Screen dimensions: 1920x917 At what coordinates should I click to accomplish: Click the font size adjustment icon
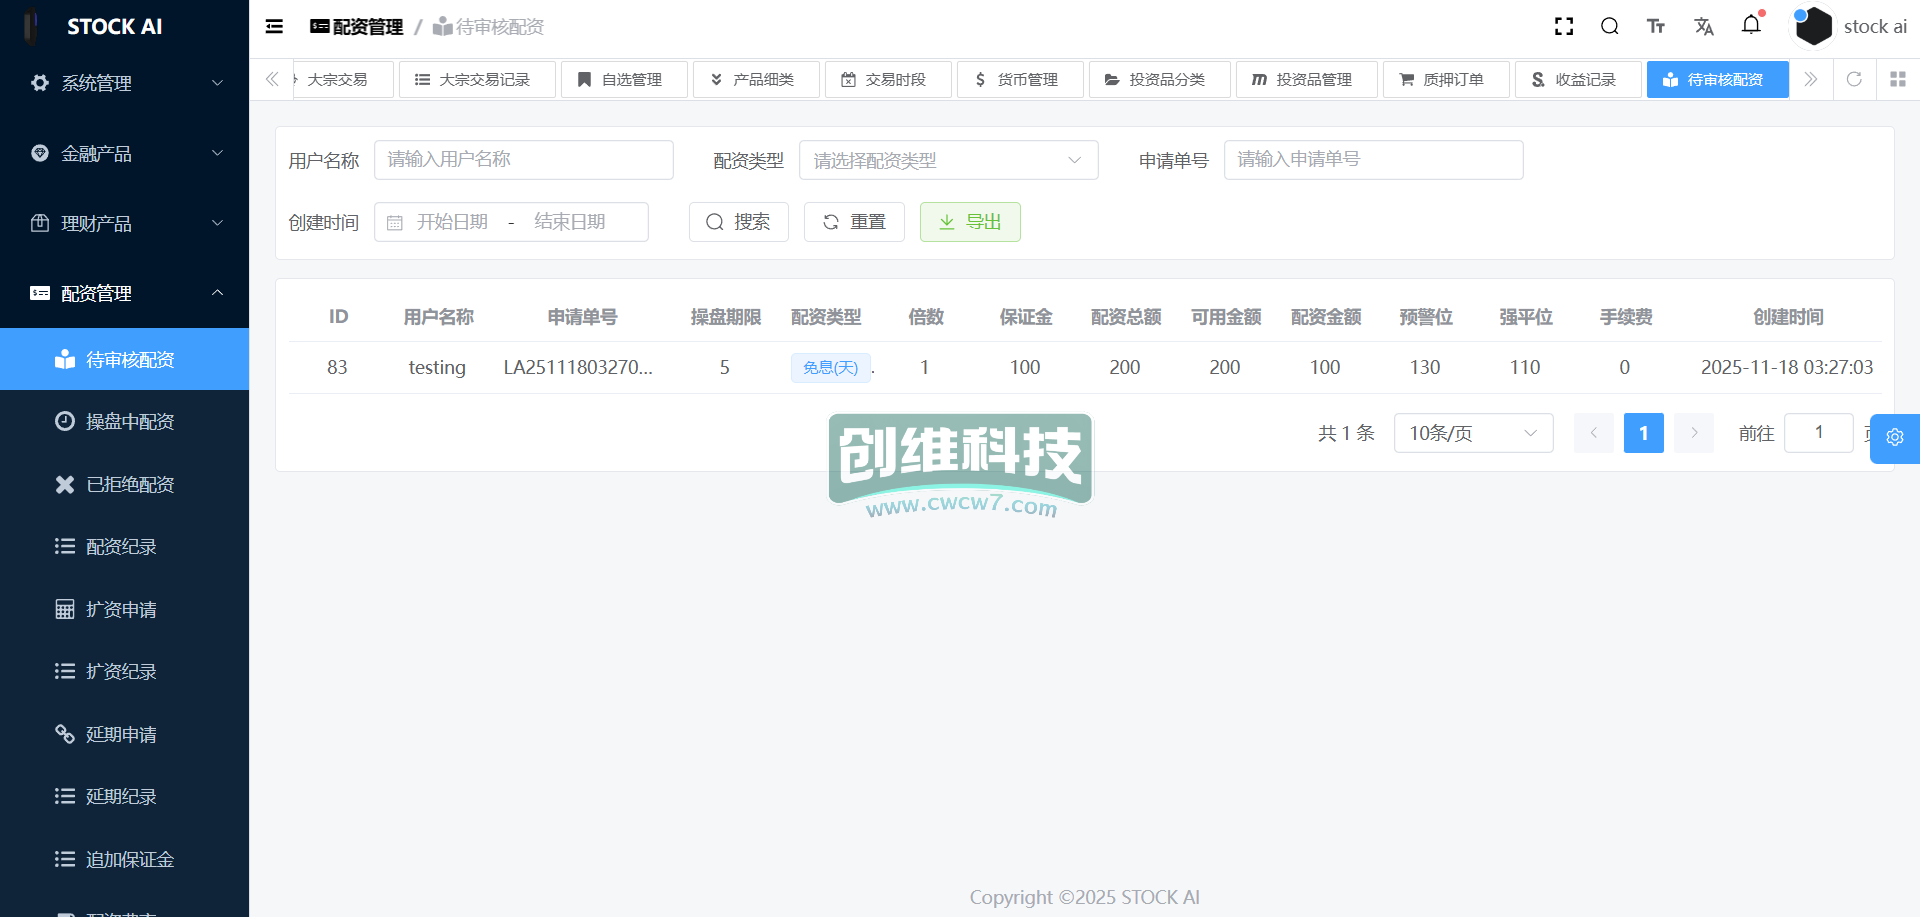pyautogui.click(x=1656, y=27)
